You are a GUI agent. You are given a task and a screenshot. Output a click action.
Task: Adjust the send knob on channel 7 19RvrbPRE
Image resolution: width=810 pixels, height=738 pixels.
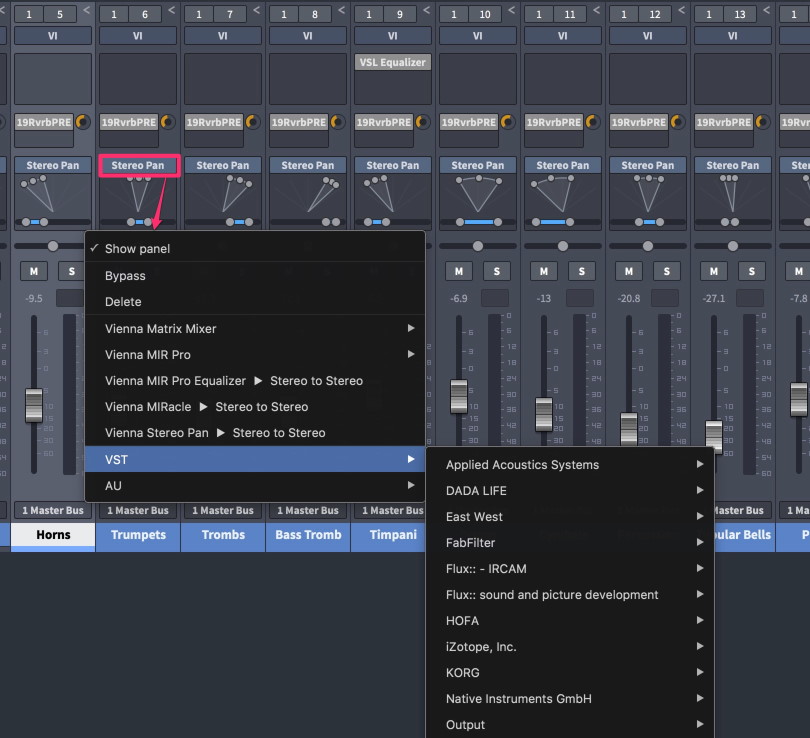point(253,122)
